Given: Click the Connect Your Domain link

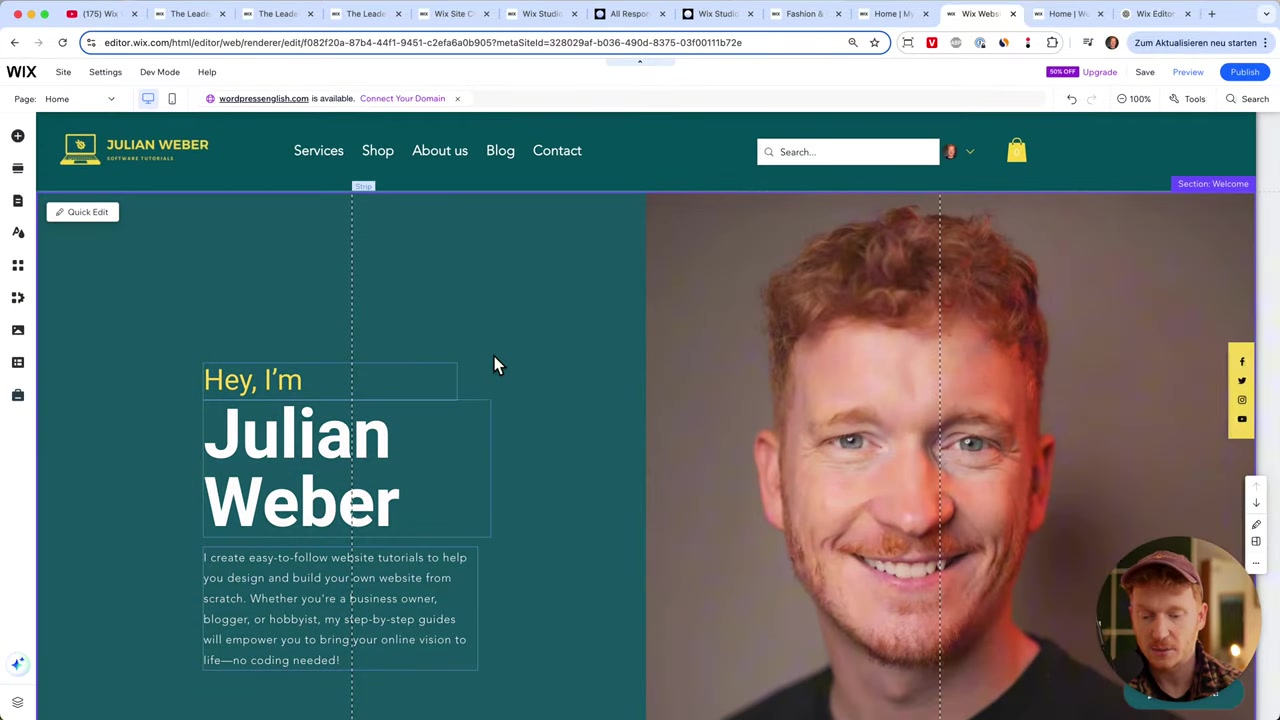Looking at the screenshot, I should 402,99.
